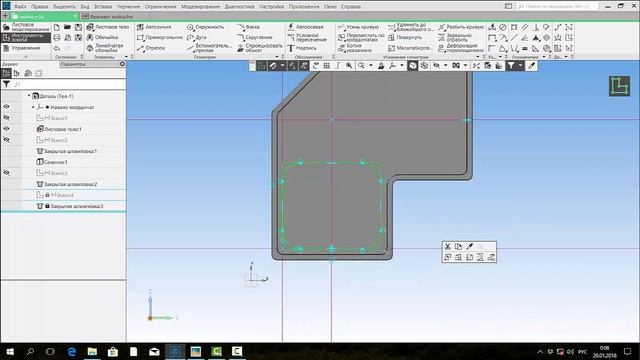The height and width of the screenshot is (360, 640).
Task: Open the Файл menu
Action: click(20, 7)
